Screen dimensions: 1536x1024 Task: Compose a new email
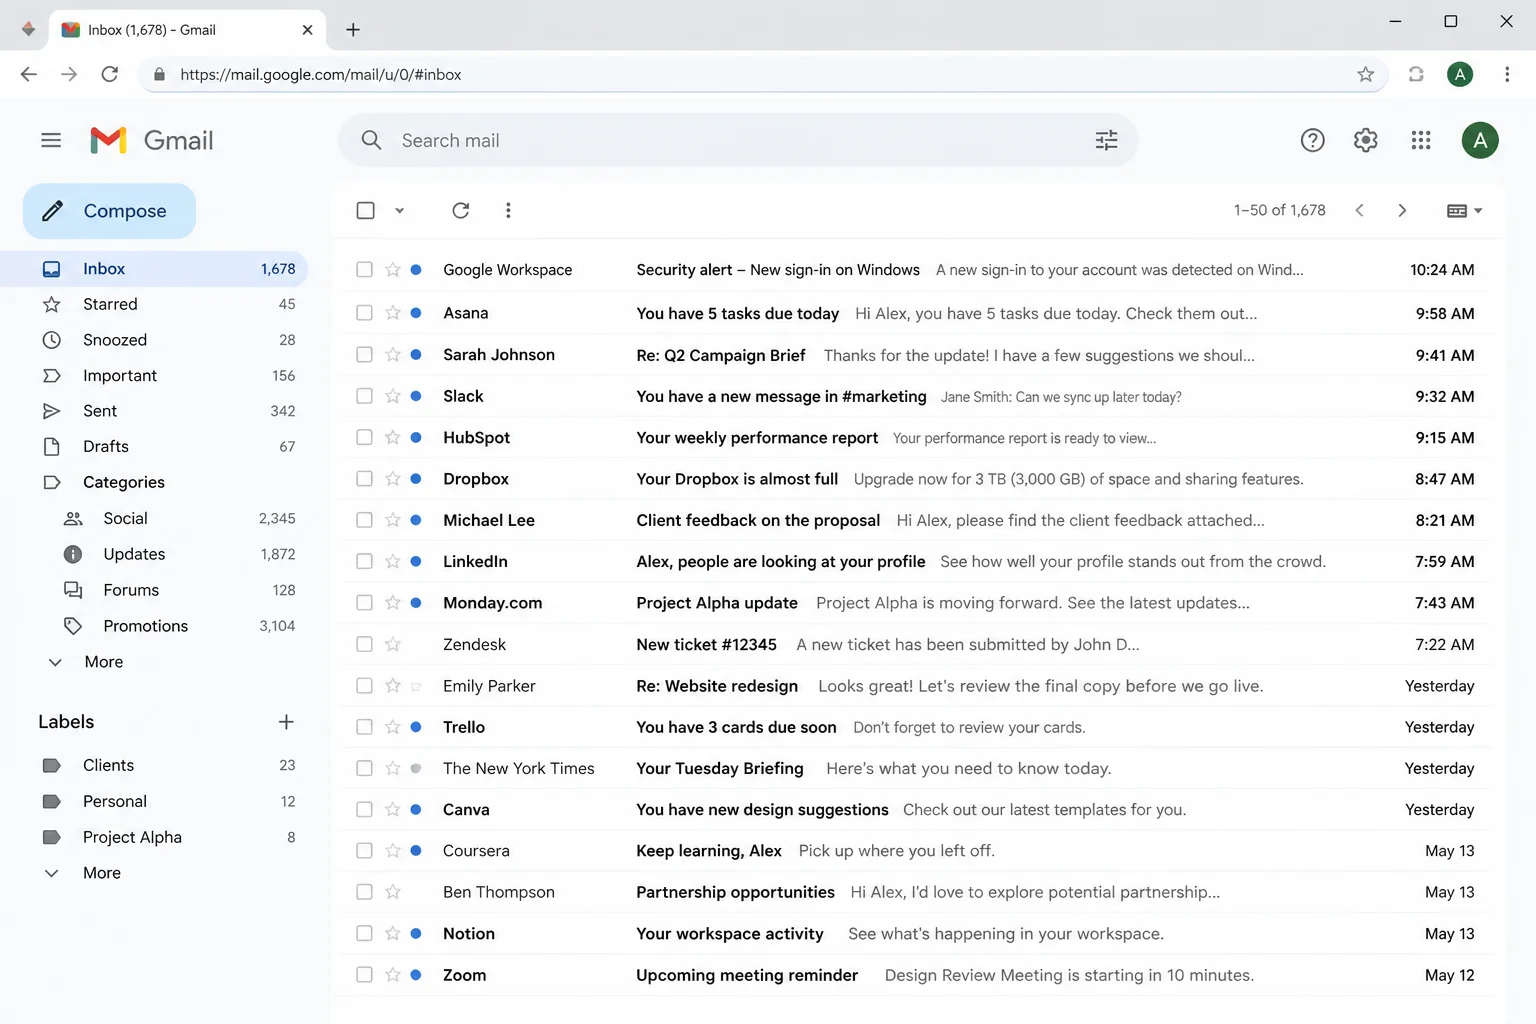(x=109, y=211)
